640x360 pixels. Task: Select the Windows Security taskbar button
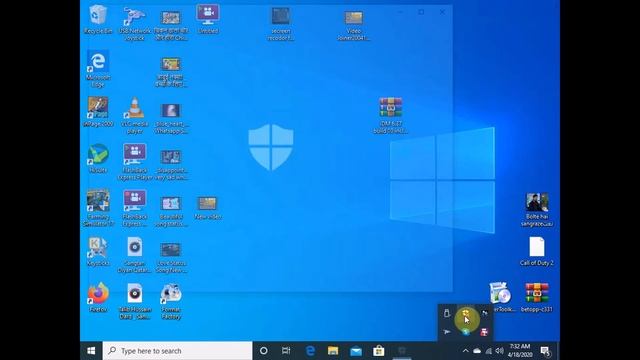coord(402,351)
